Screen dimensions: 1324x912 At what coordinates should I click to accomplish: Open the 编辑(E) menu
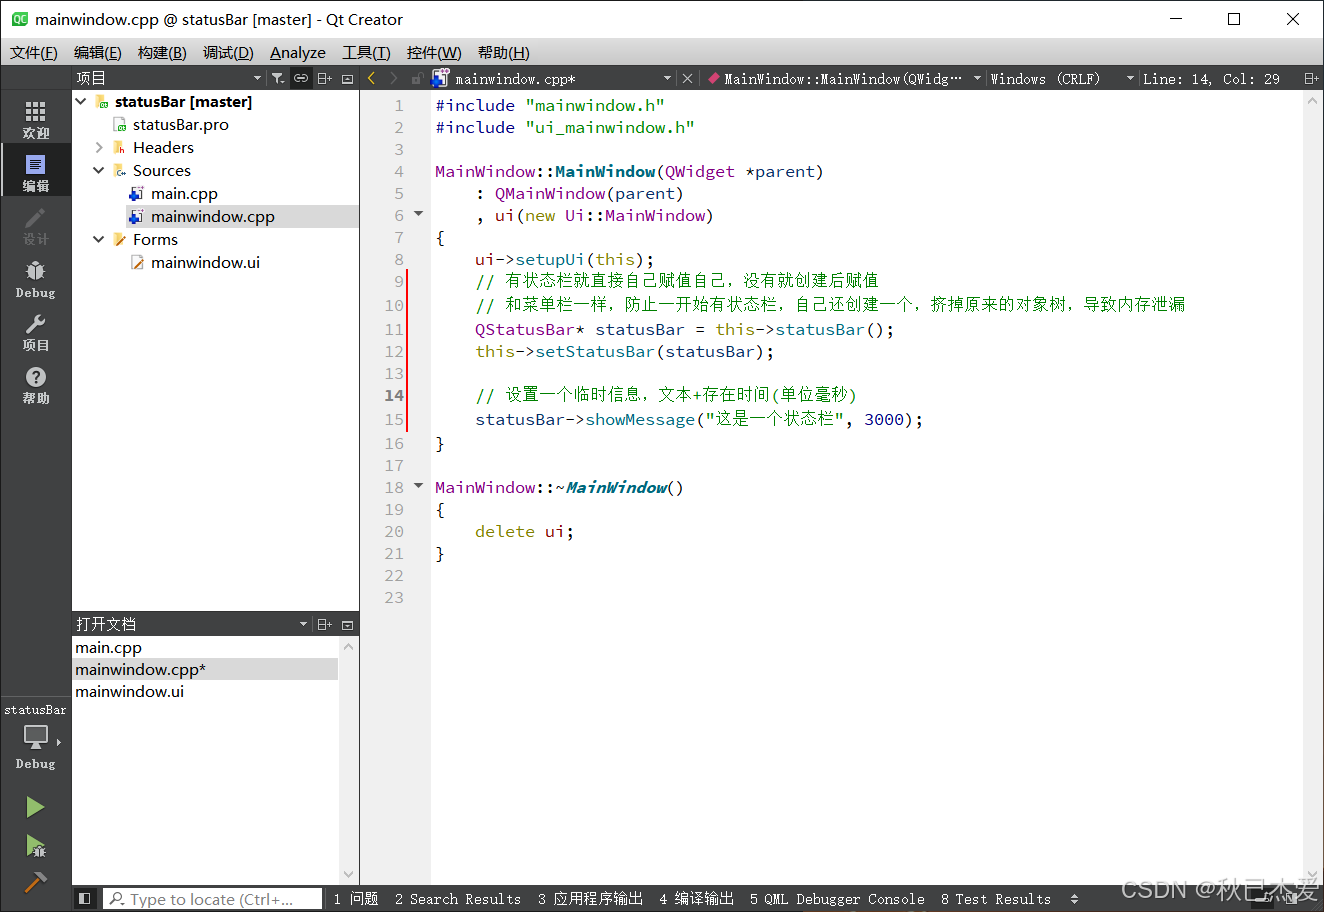[x=97, y=52]
